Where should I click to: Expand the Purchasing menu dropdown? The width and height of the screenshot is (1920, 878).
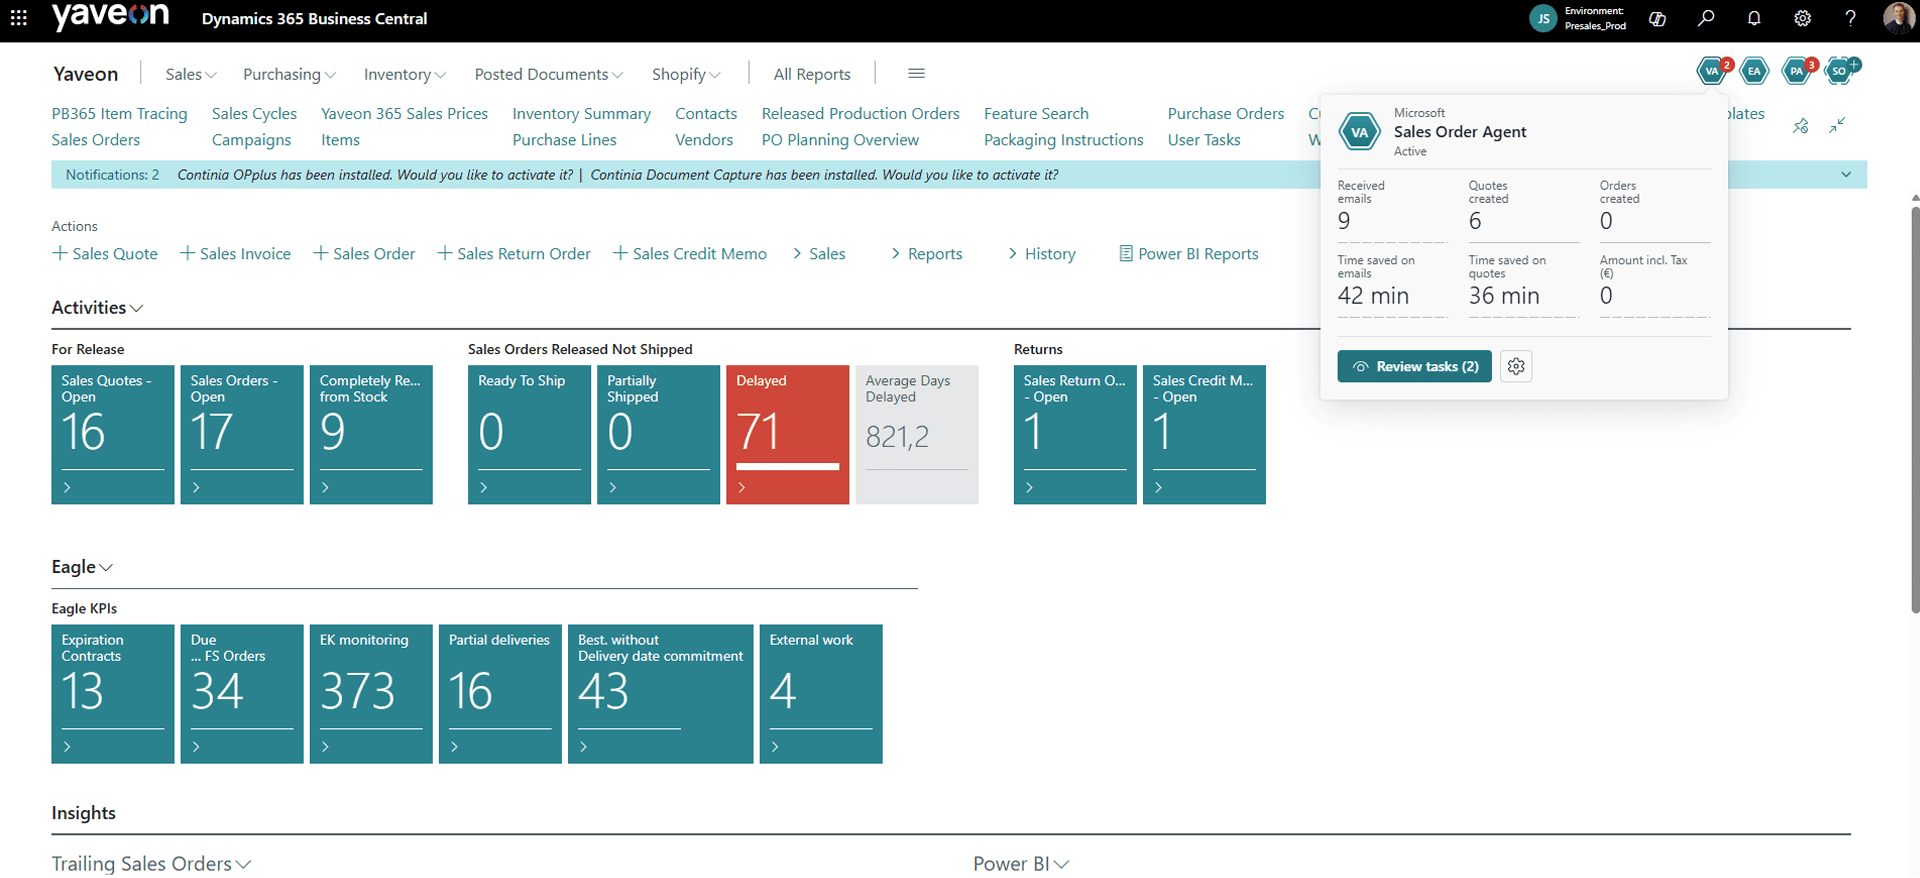coord(290,74)
